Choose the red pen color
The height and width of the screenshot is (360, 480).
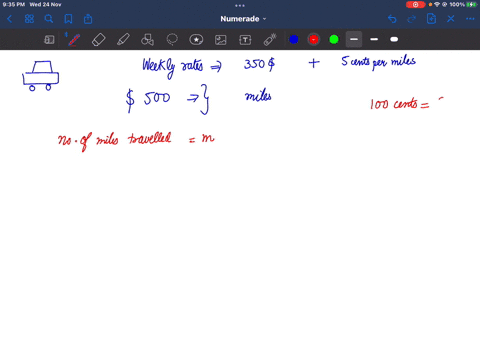(314, 40)
